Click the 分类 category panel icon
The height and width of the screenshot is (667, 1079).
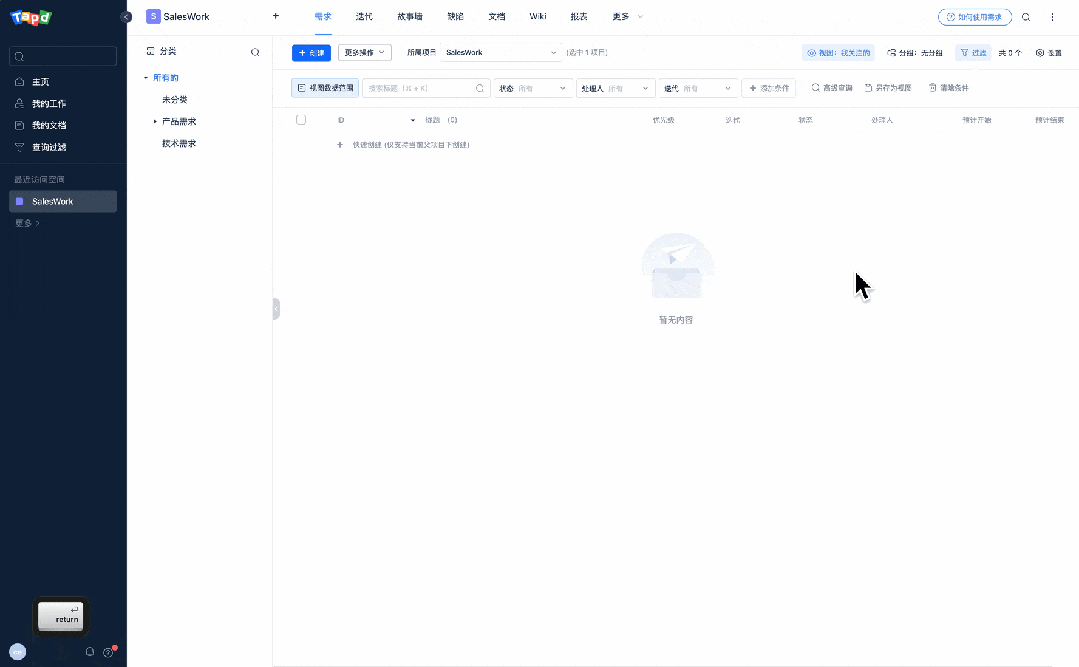tap(151, 52)
